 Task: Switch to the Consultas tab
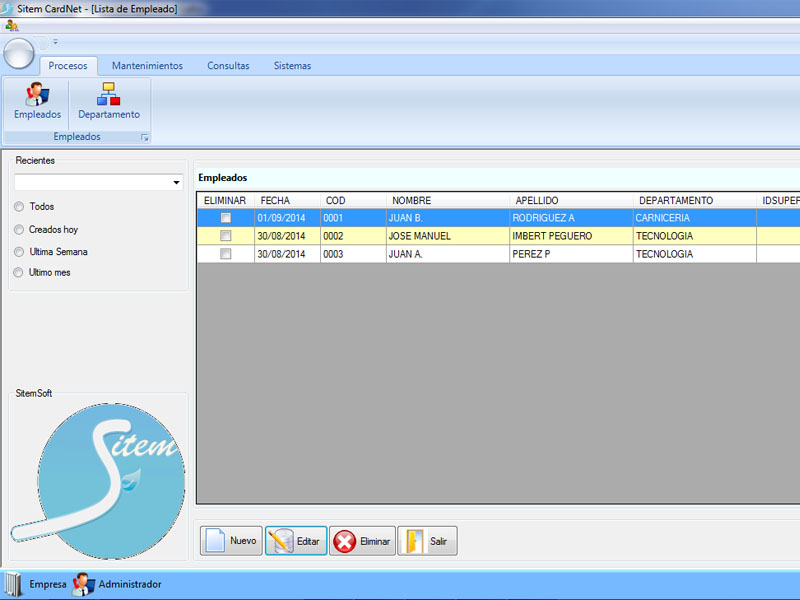(228, 66)
